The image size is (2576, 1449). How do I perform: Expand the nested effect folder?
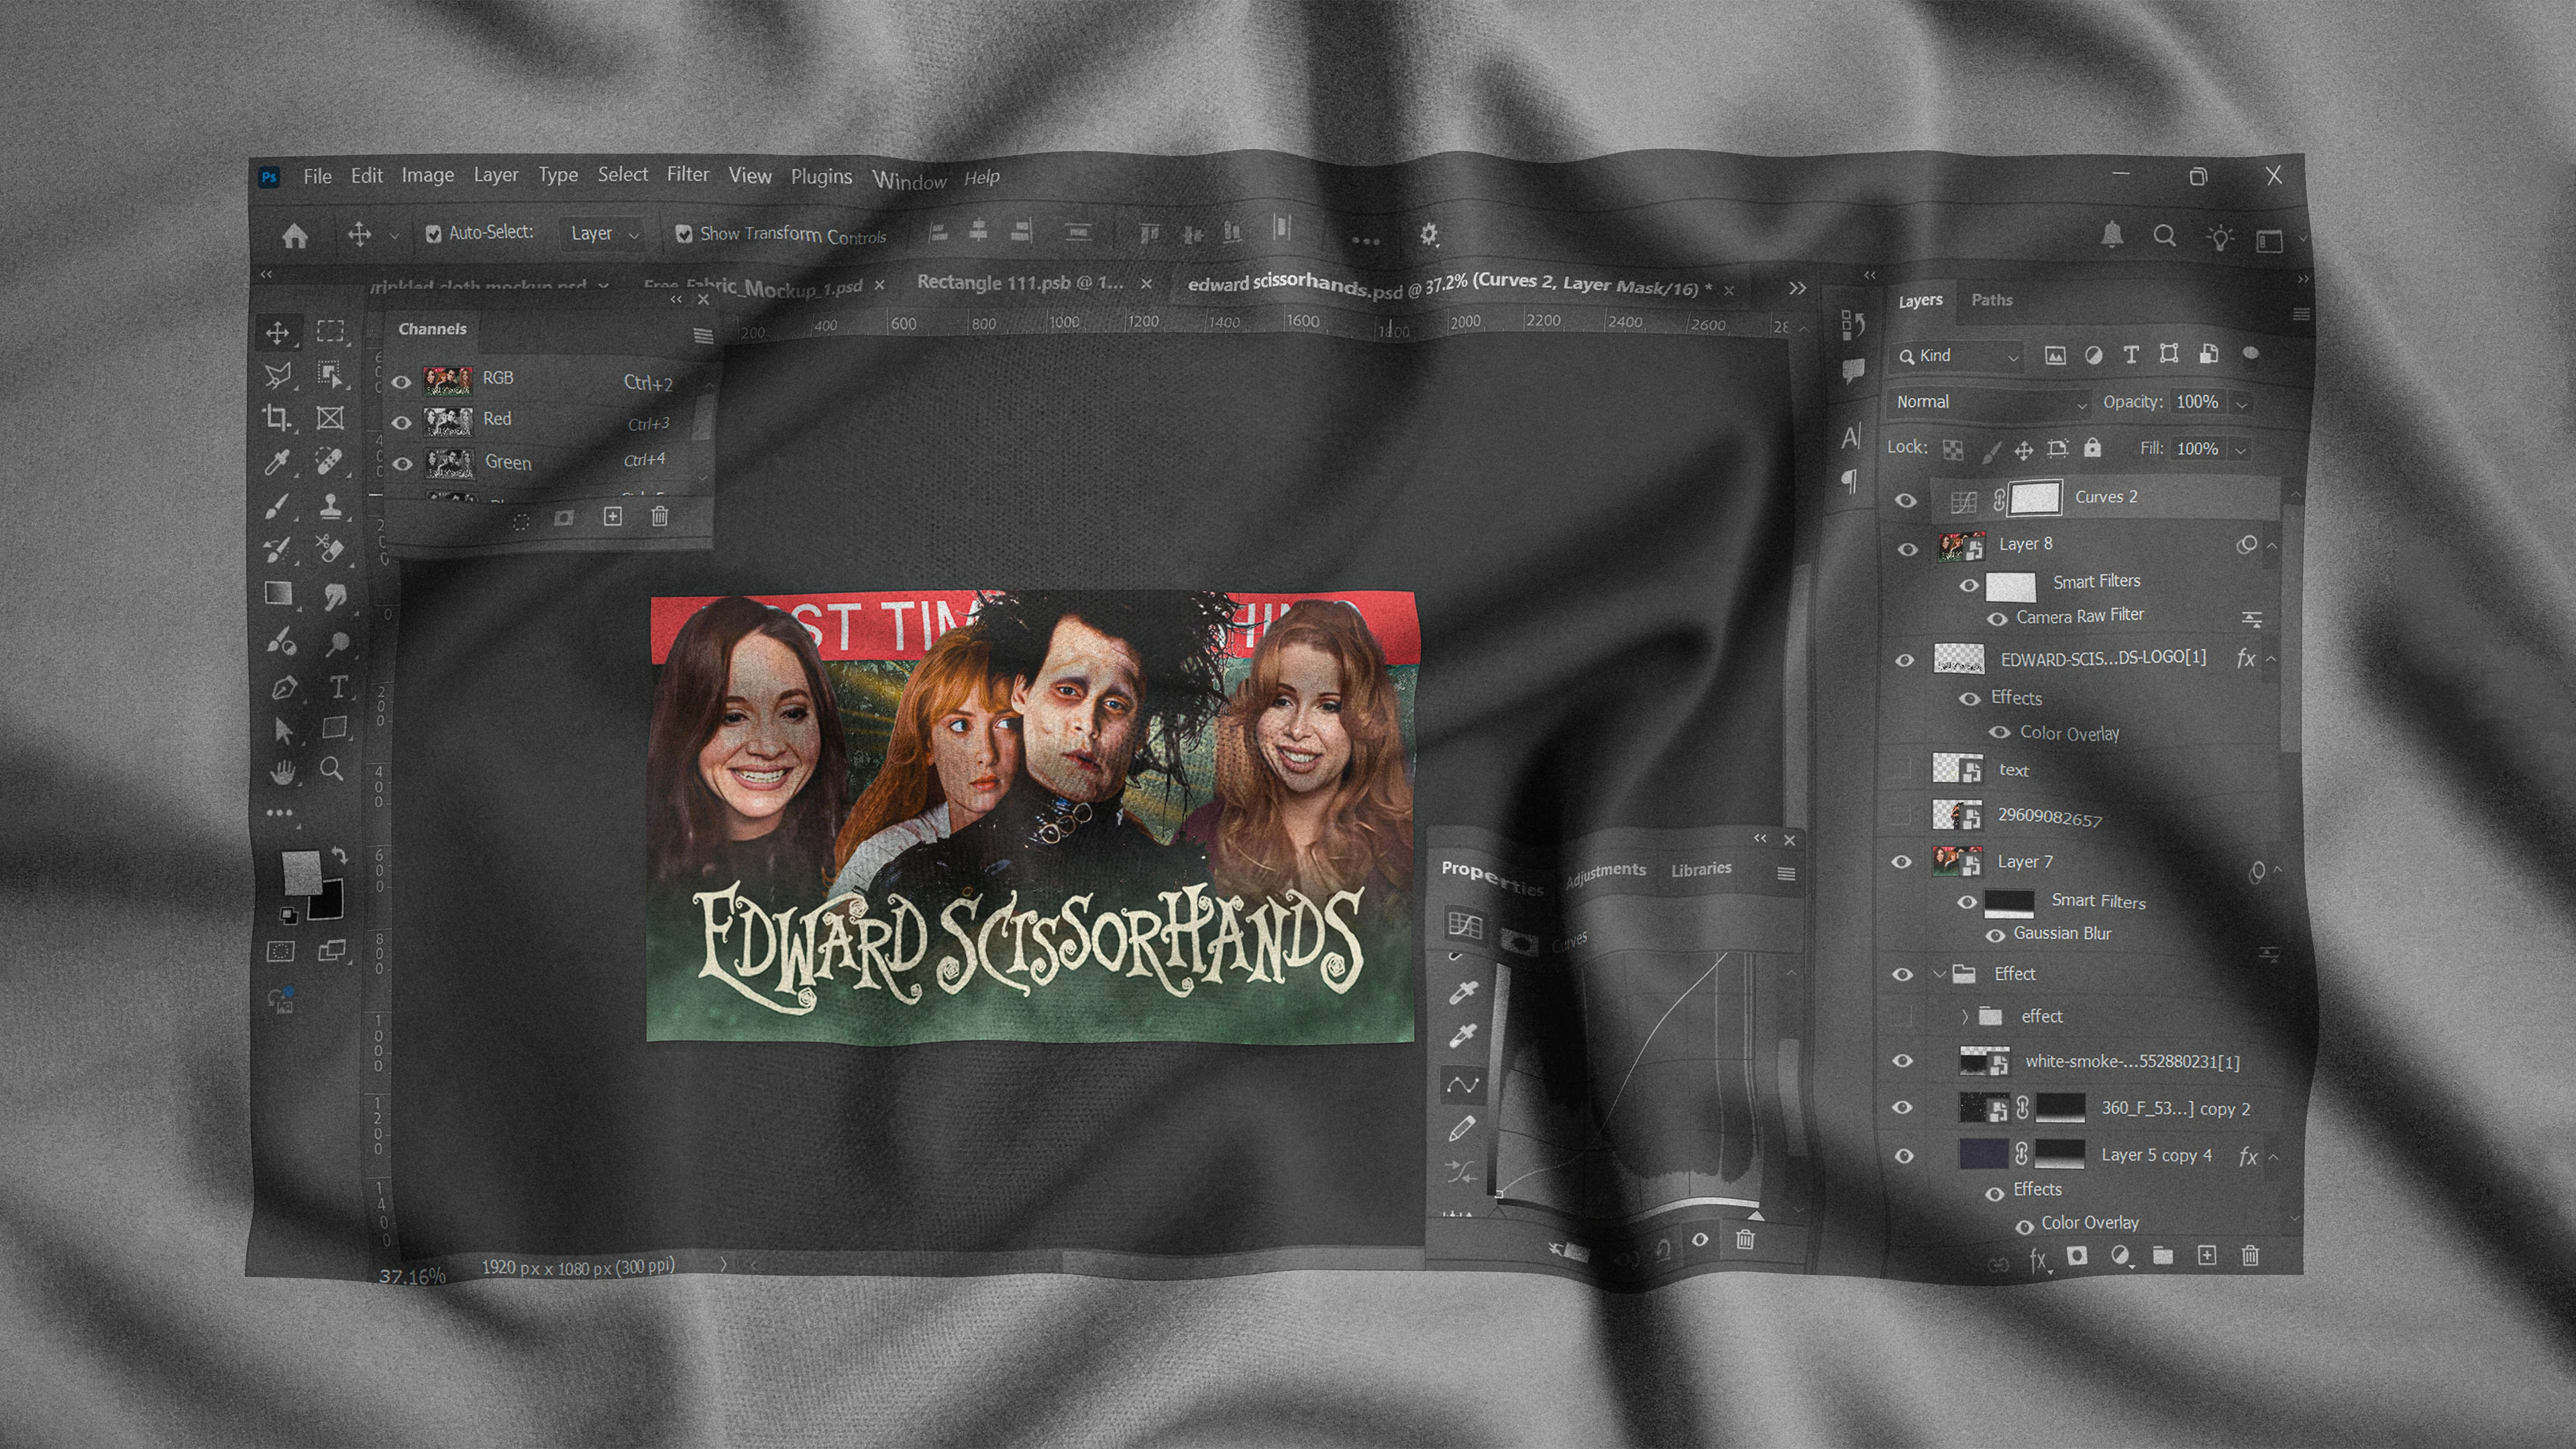(x=1964, y=1016)
